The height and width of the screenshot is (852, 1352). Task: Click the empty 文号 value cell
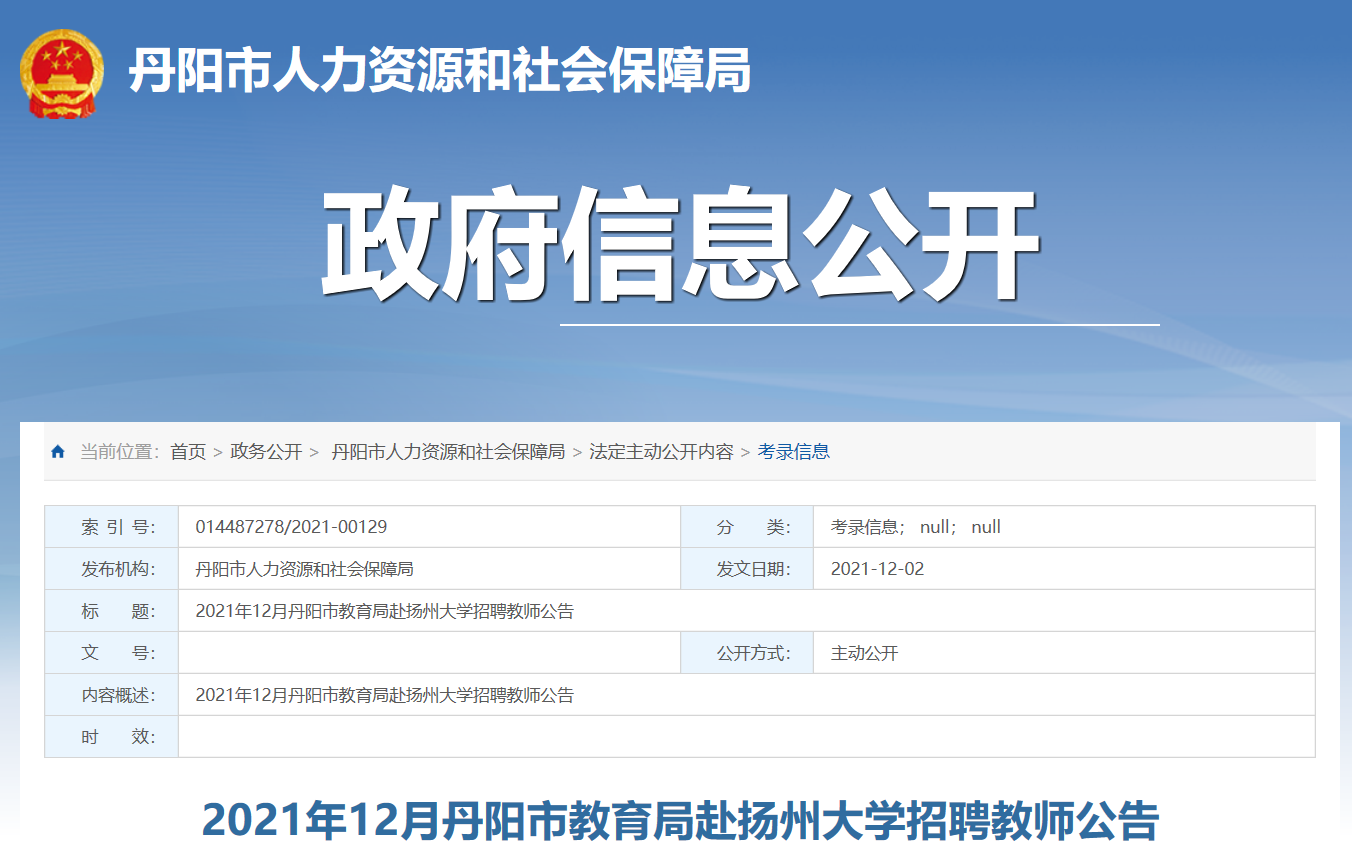point(428,653)
